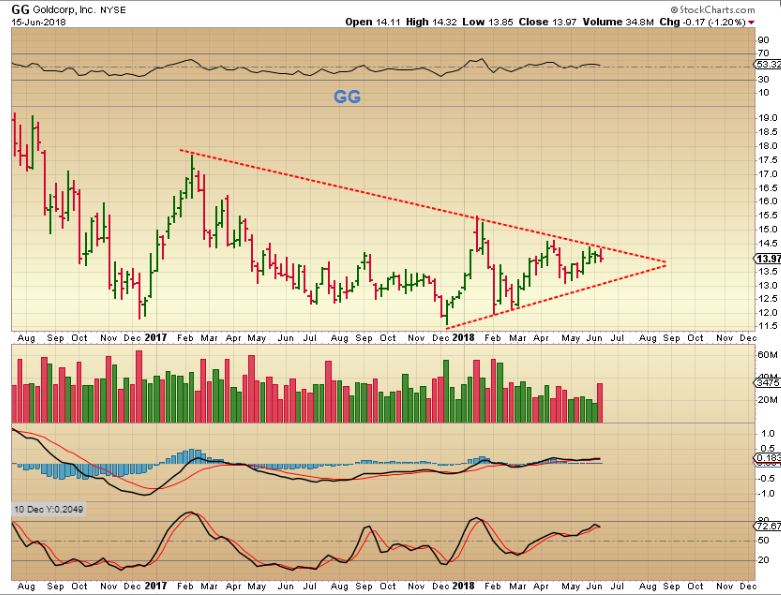Click the February 2017 peak price bar

point(192,177)
